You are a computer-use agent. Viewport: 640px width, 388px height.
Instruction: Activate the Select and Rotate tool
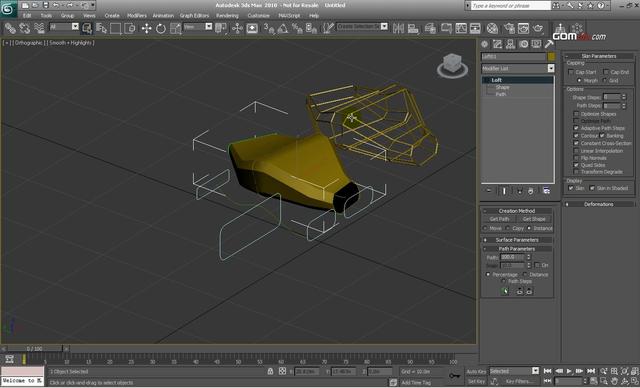coord(161,28)
